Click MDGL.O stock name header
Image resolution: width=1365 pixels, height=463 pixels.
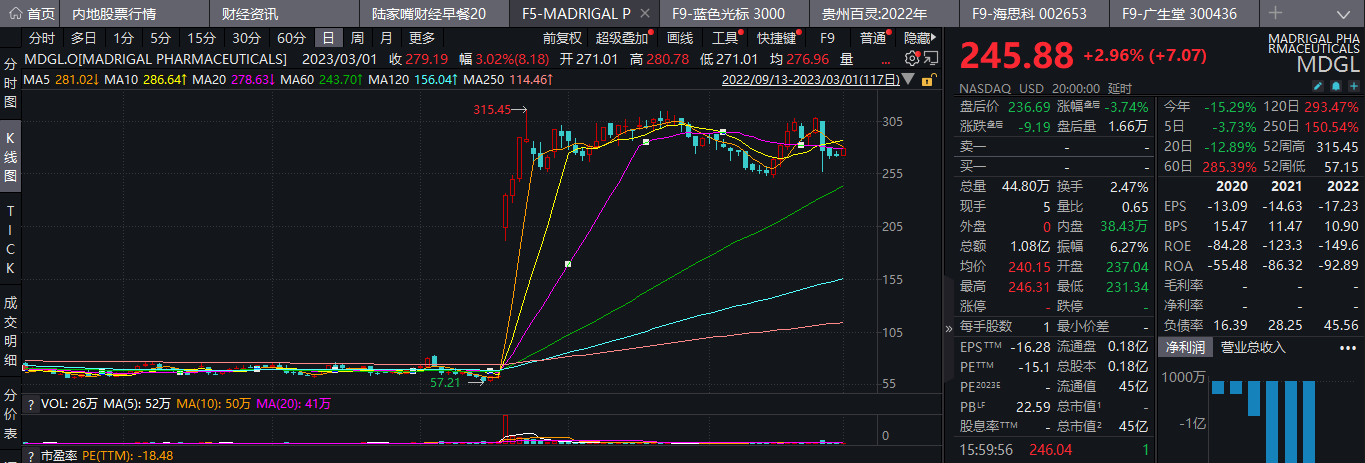click(x=155, y=59)
